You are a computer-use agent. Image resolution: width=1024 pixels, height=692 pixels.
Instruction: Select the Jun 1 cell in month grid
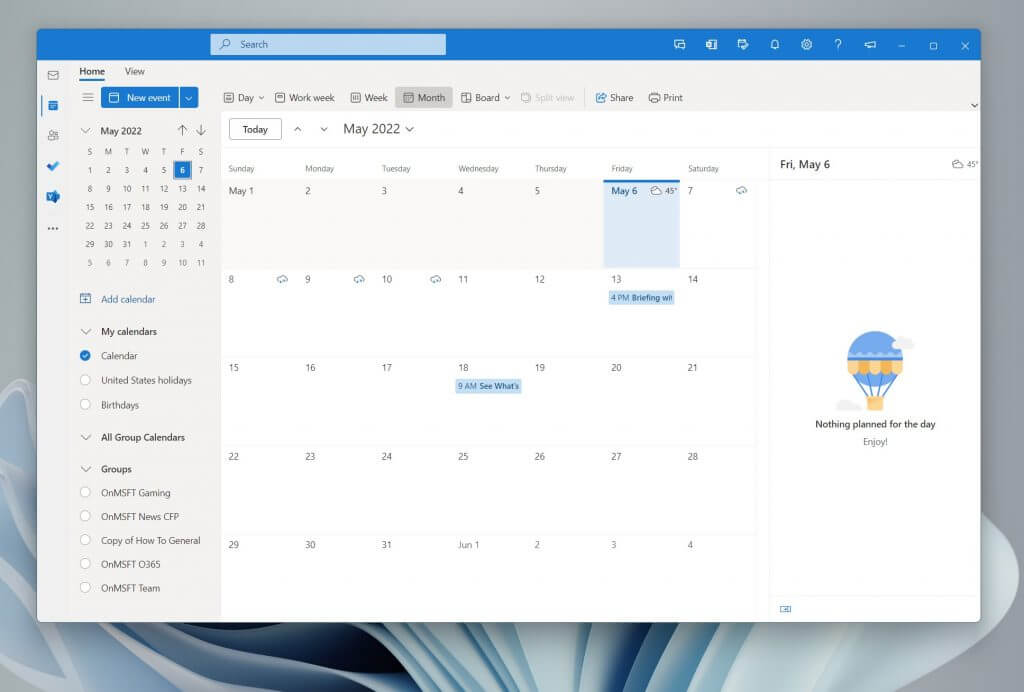(489, 577)
